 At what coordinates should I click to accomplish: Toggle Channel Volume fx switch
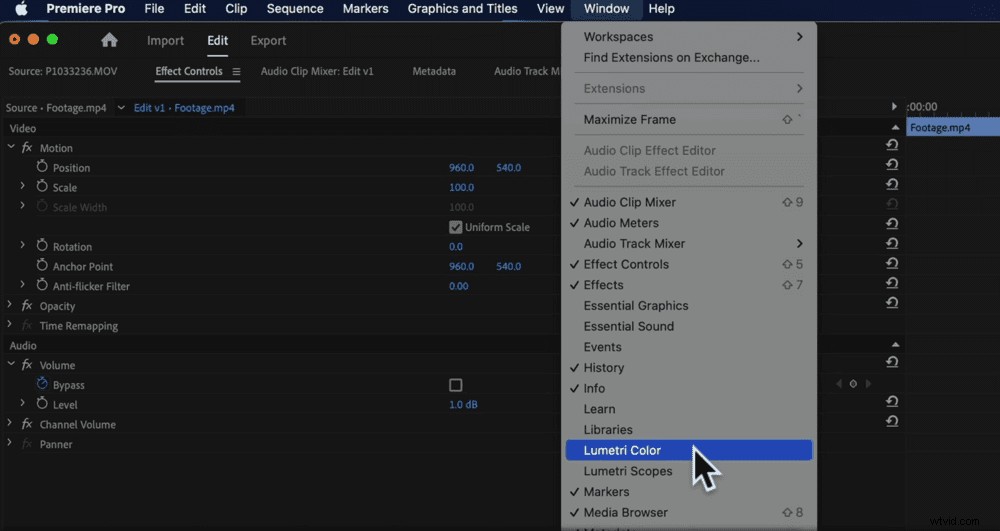tap(27, 425)
